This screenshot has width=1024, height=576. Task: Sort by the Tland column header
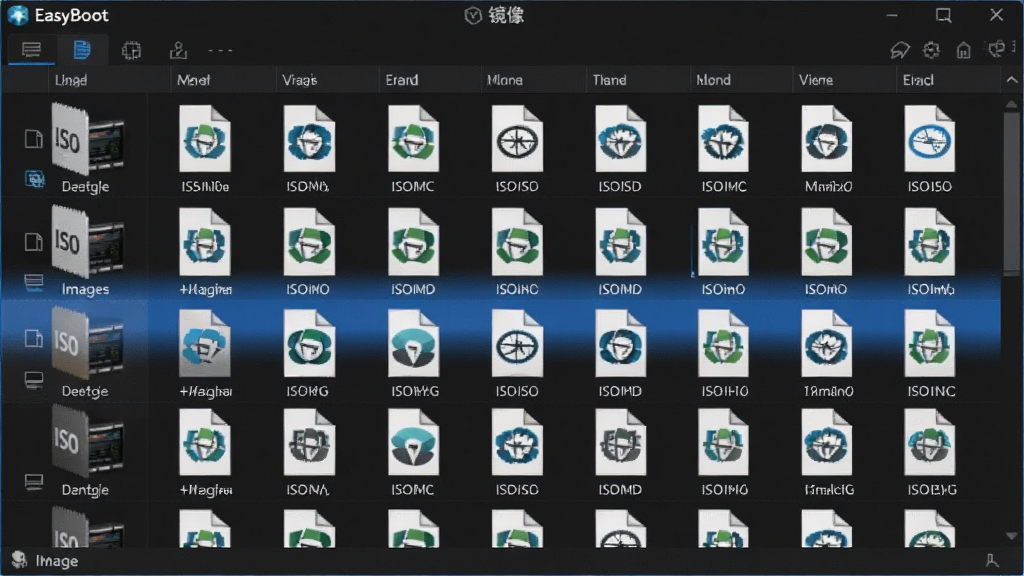point(609,80)
